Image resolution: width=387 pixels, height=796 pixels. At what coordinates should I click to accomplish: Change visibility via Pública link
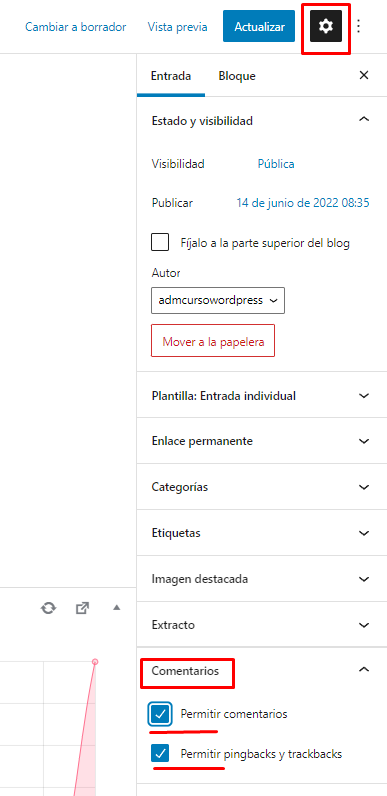[x=276, y=164]
